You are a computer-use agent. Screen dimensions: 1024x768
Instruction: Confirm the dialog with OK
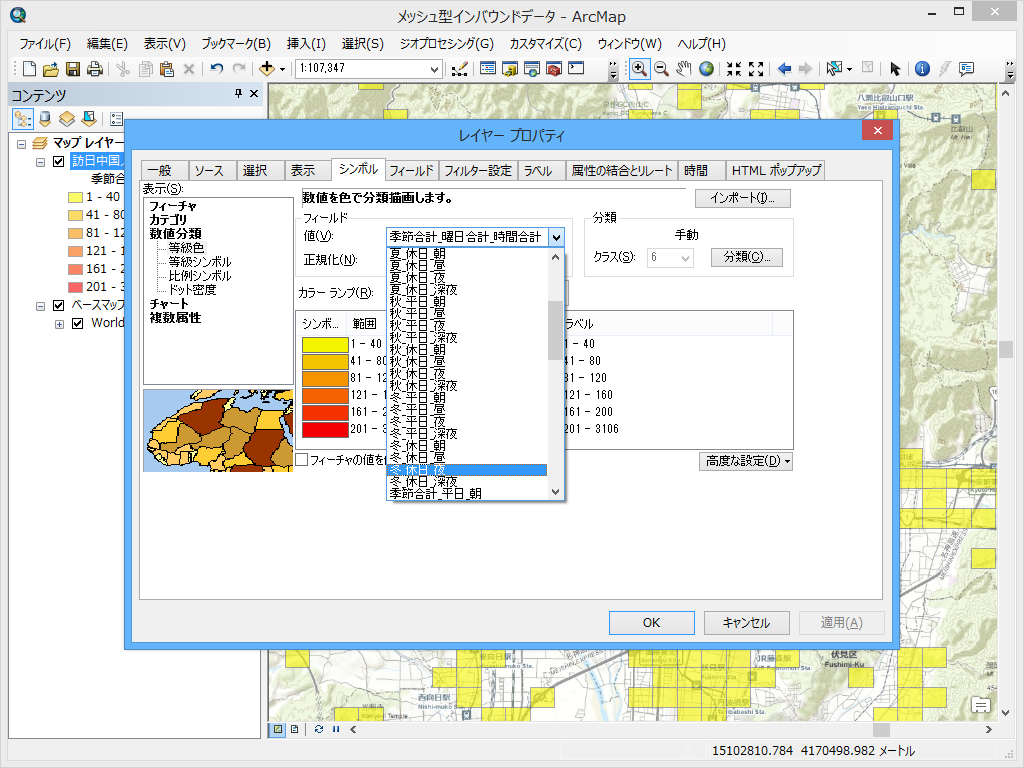pos(652,623)
